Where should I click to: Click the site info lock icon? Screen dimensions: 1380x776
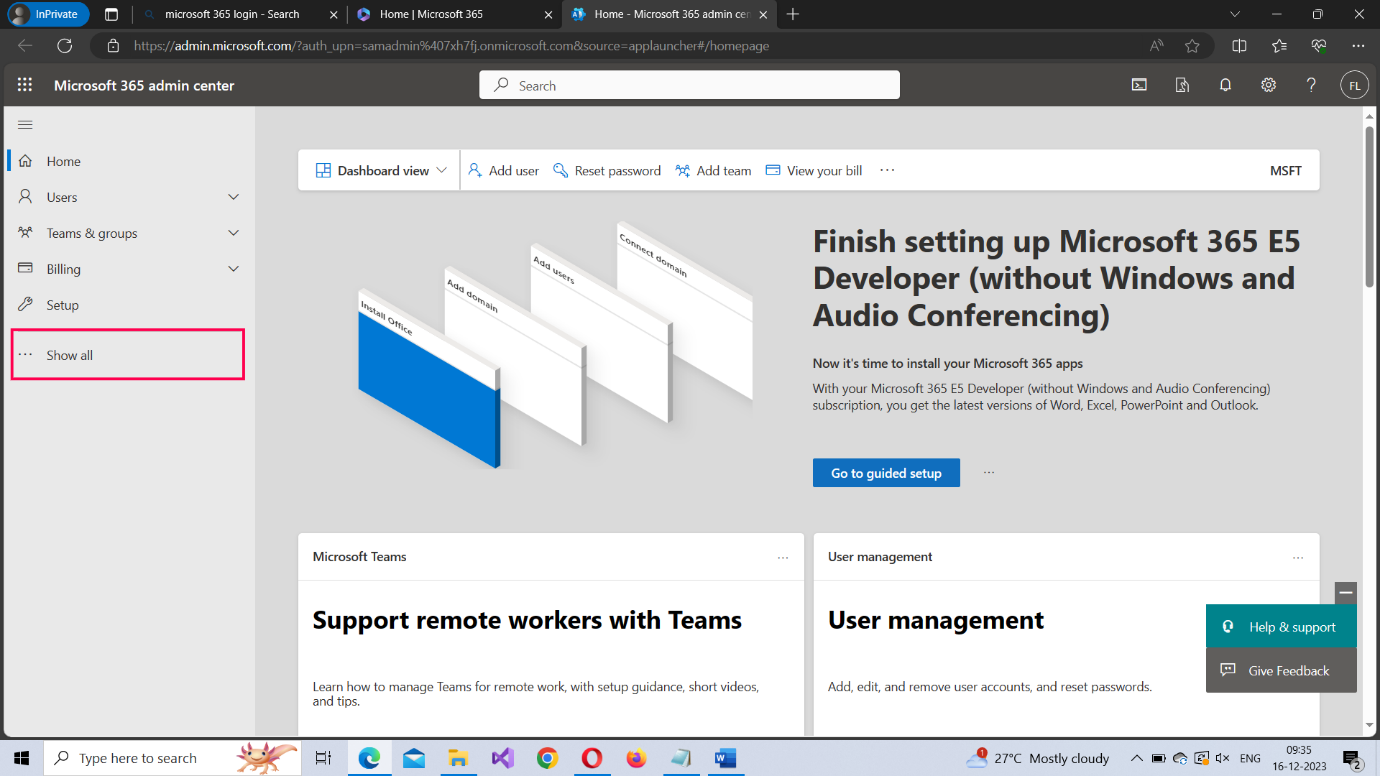(113, 45)
